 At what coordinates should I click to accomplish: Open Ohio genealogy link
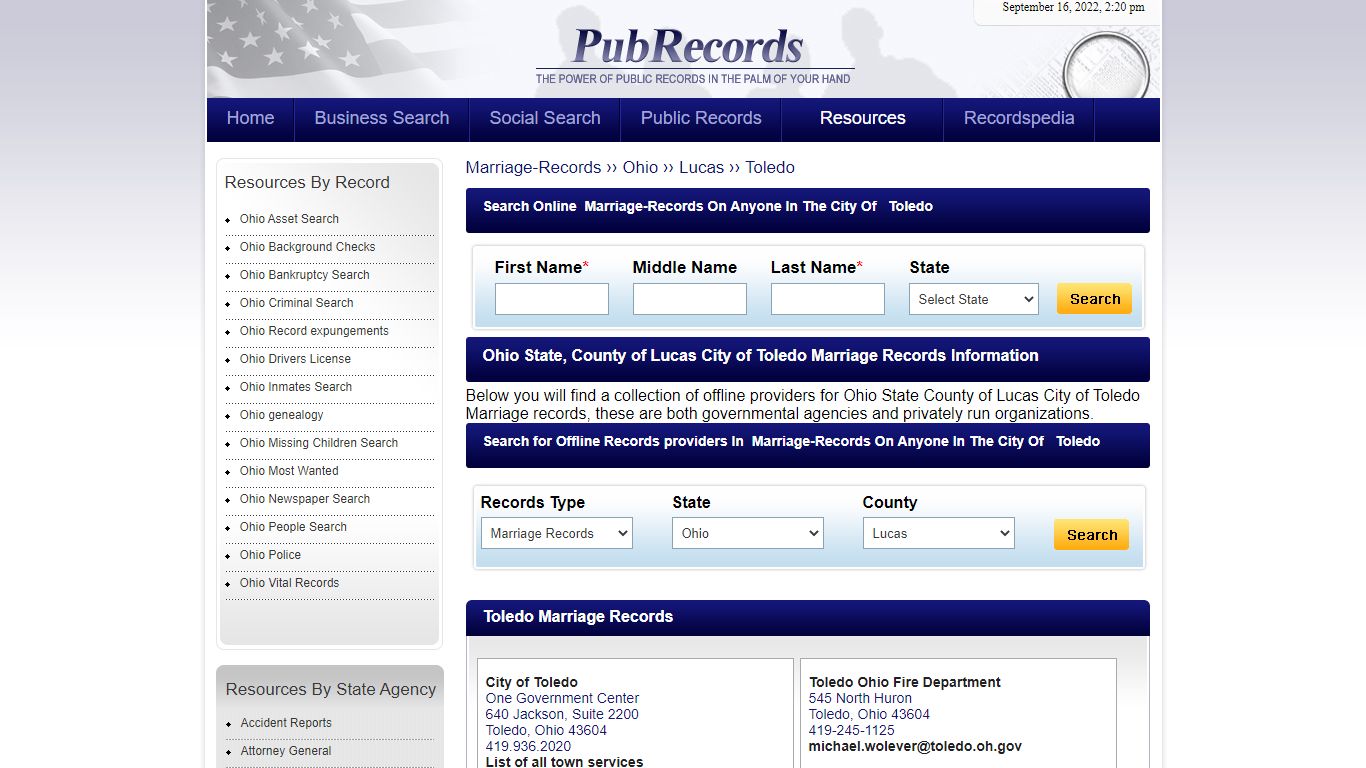click(x=282, y=415)
